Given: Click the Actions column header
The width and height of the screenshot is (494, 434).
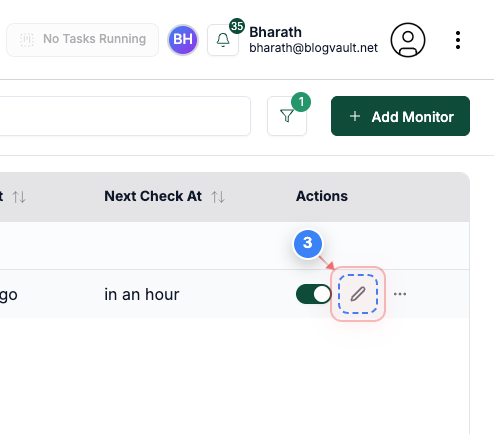Looking at the screenshot, I should 322,196.
